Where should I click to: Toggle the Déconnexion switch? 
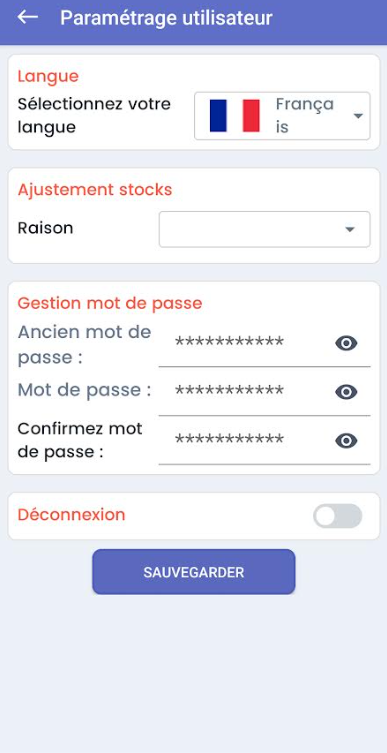(x=338, y=516)
